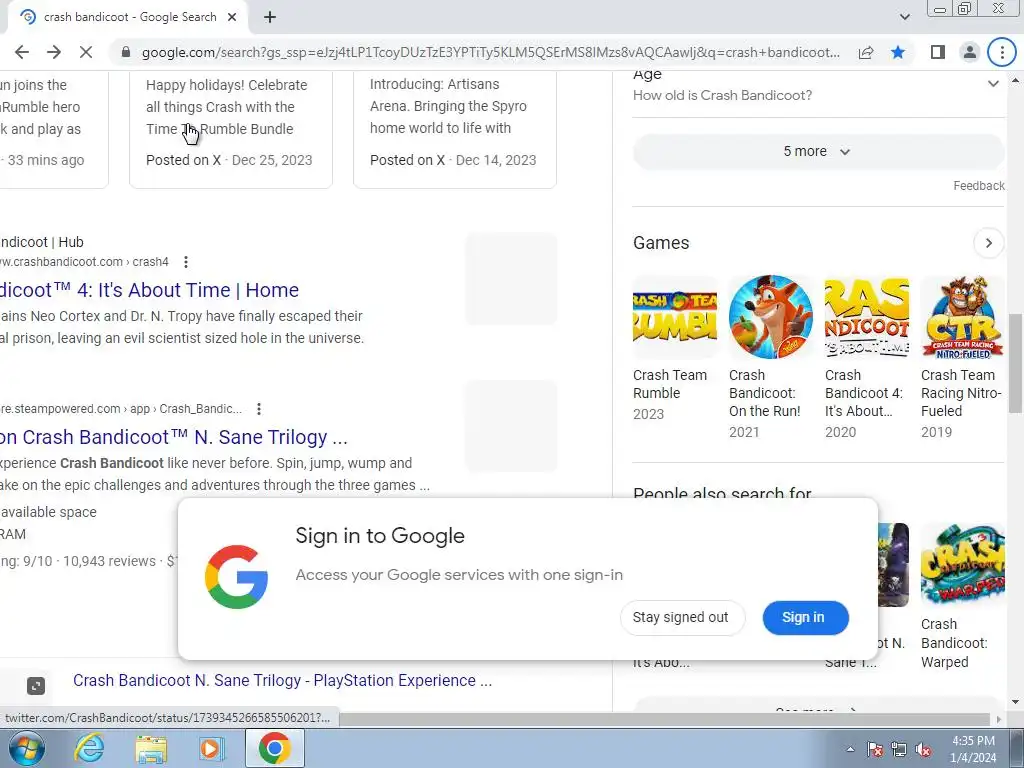Open the Games section arrow
The height and width of the screenshot is (768, 1024).
coord(988,243)
